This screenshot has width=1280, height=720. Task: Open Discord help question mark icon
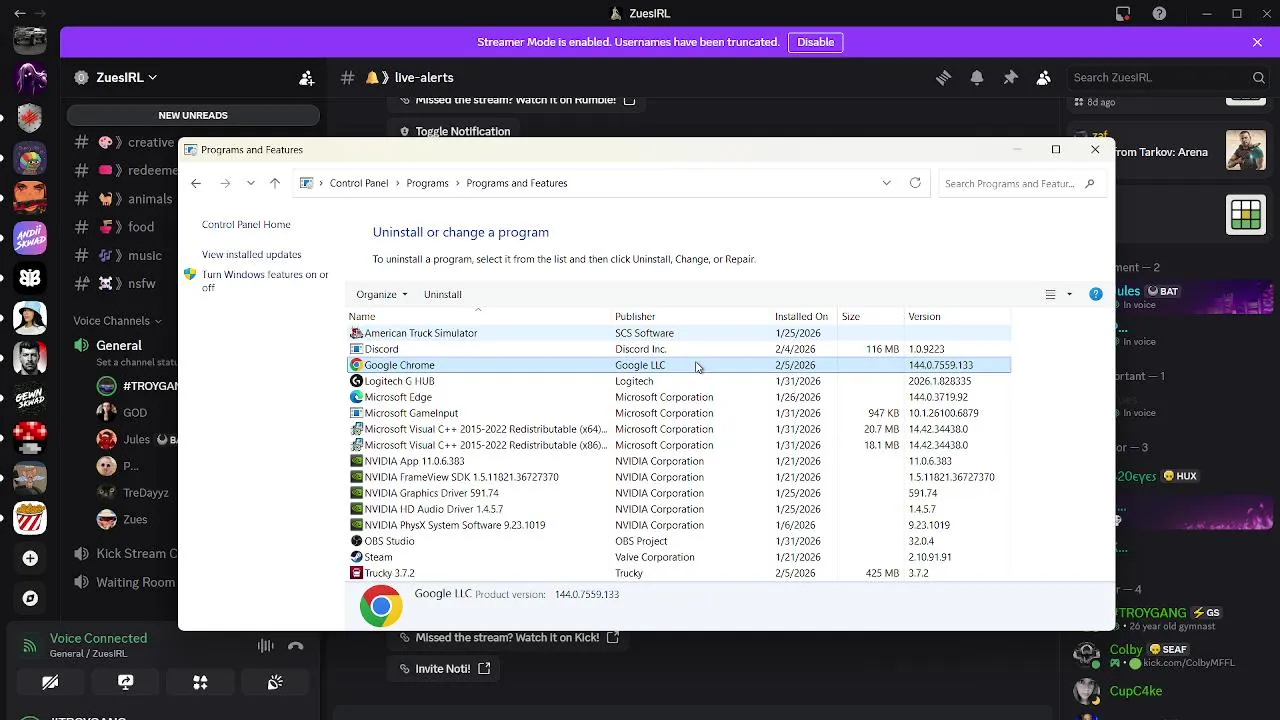1159,14
